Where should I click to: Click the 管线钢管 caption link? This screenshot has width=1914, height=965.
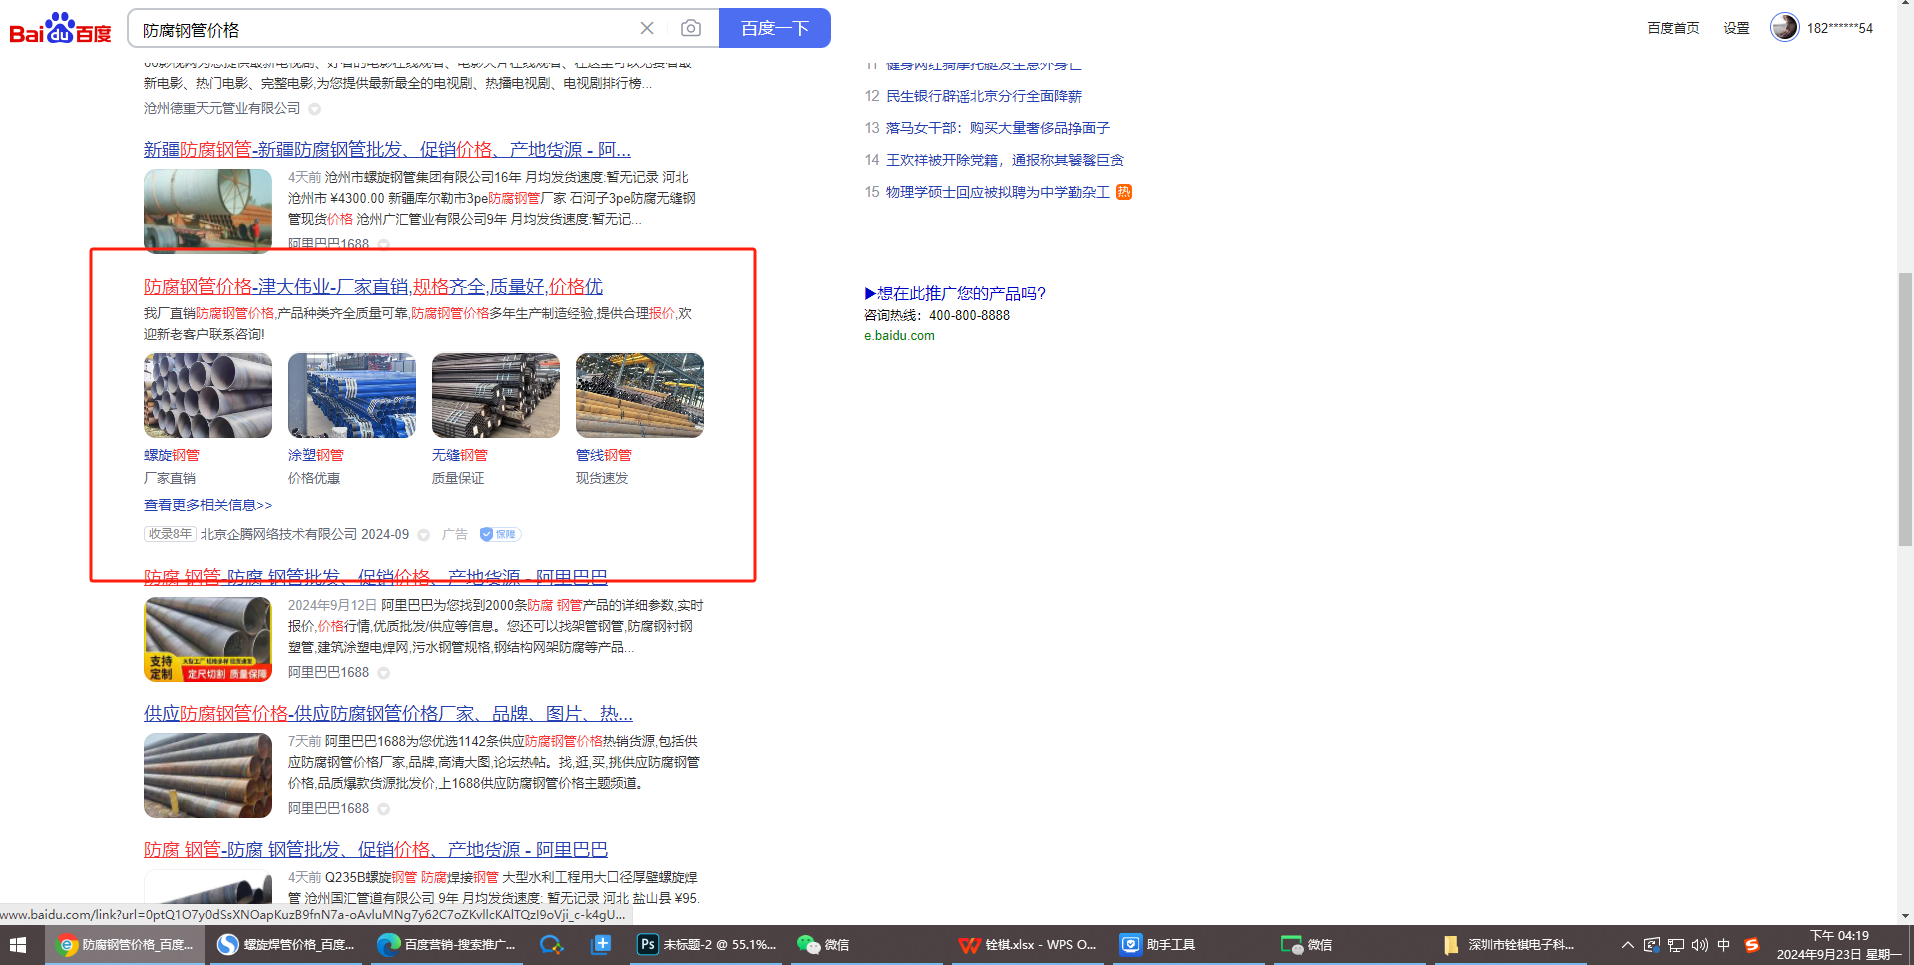point(604,455)
